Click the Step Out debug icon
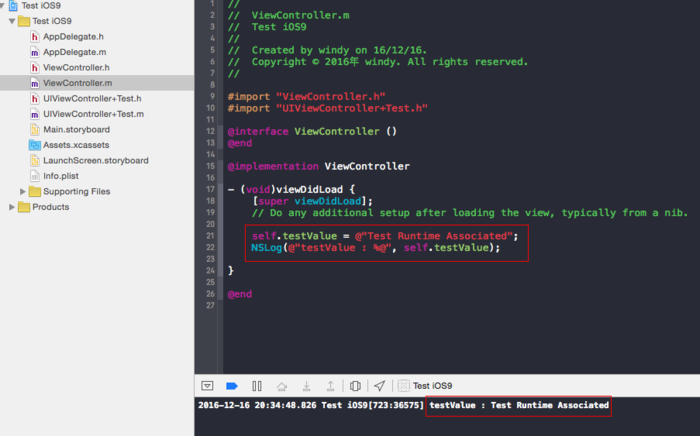700x436 pixels. tap(330, 385)
